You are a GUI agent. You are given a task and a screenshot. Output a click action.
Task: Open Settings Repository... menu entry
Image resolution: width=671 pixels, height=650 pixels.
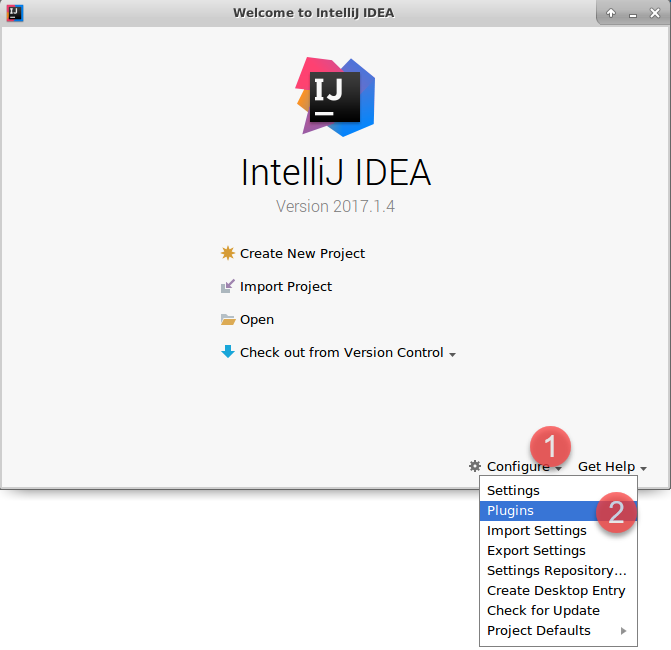[x=558, y=570]
